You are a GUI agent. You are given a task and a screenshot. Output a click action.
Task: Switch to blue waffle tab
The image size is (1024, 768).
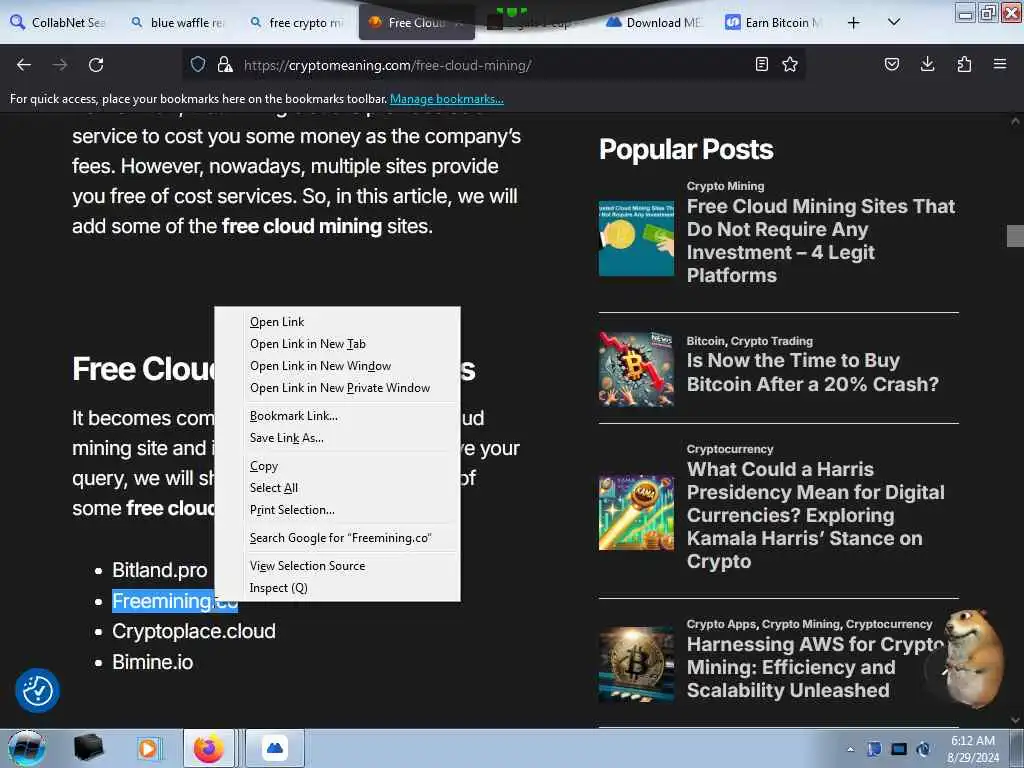click(x=178, y=23)
